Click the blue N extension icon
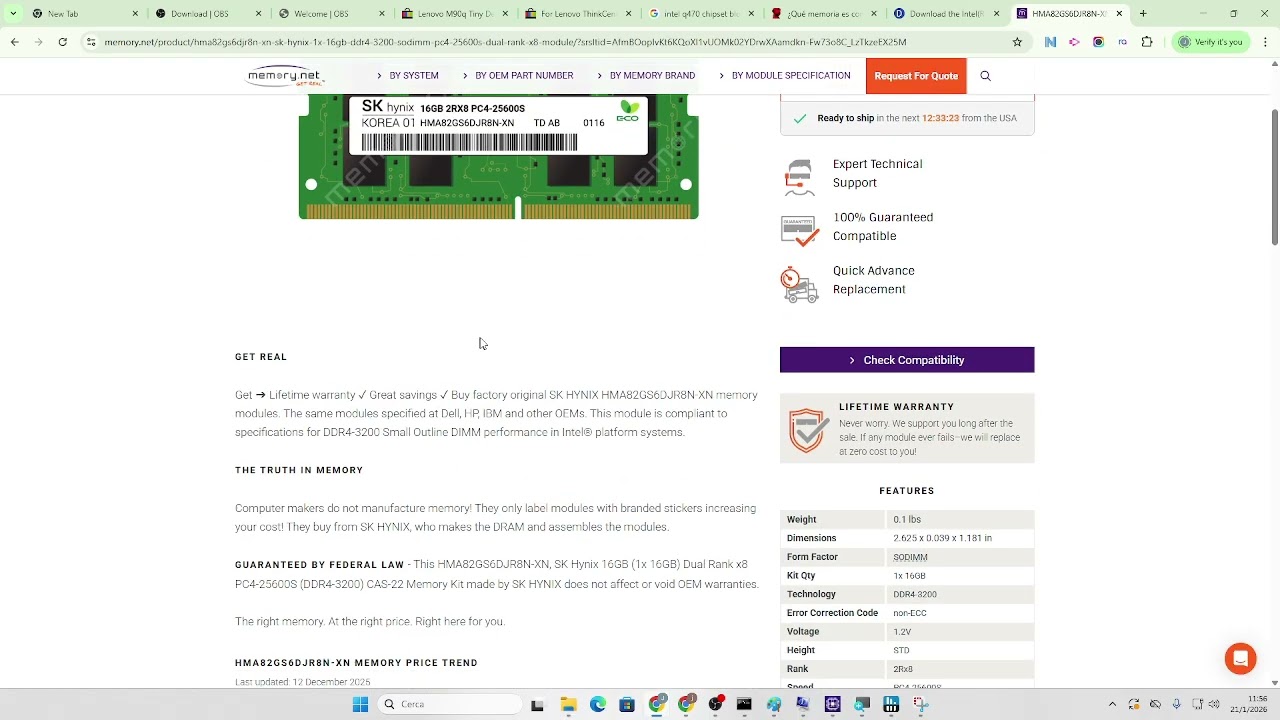The image size is (1280, 720). [1050, 42]
